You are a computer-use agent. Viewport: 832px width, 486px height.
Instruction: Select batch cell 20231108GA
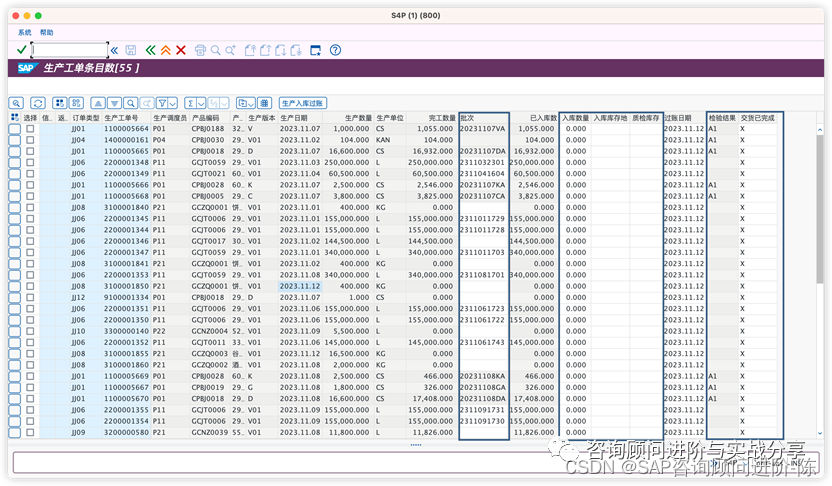(482, 387)
